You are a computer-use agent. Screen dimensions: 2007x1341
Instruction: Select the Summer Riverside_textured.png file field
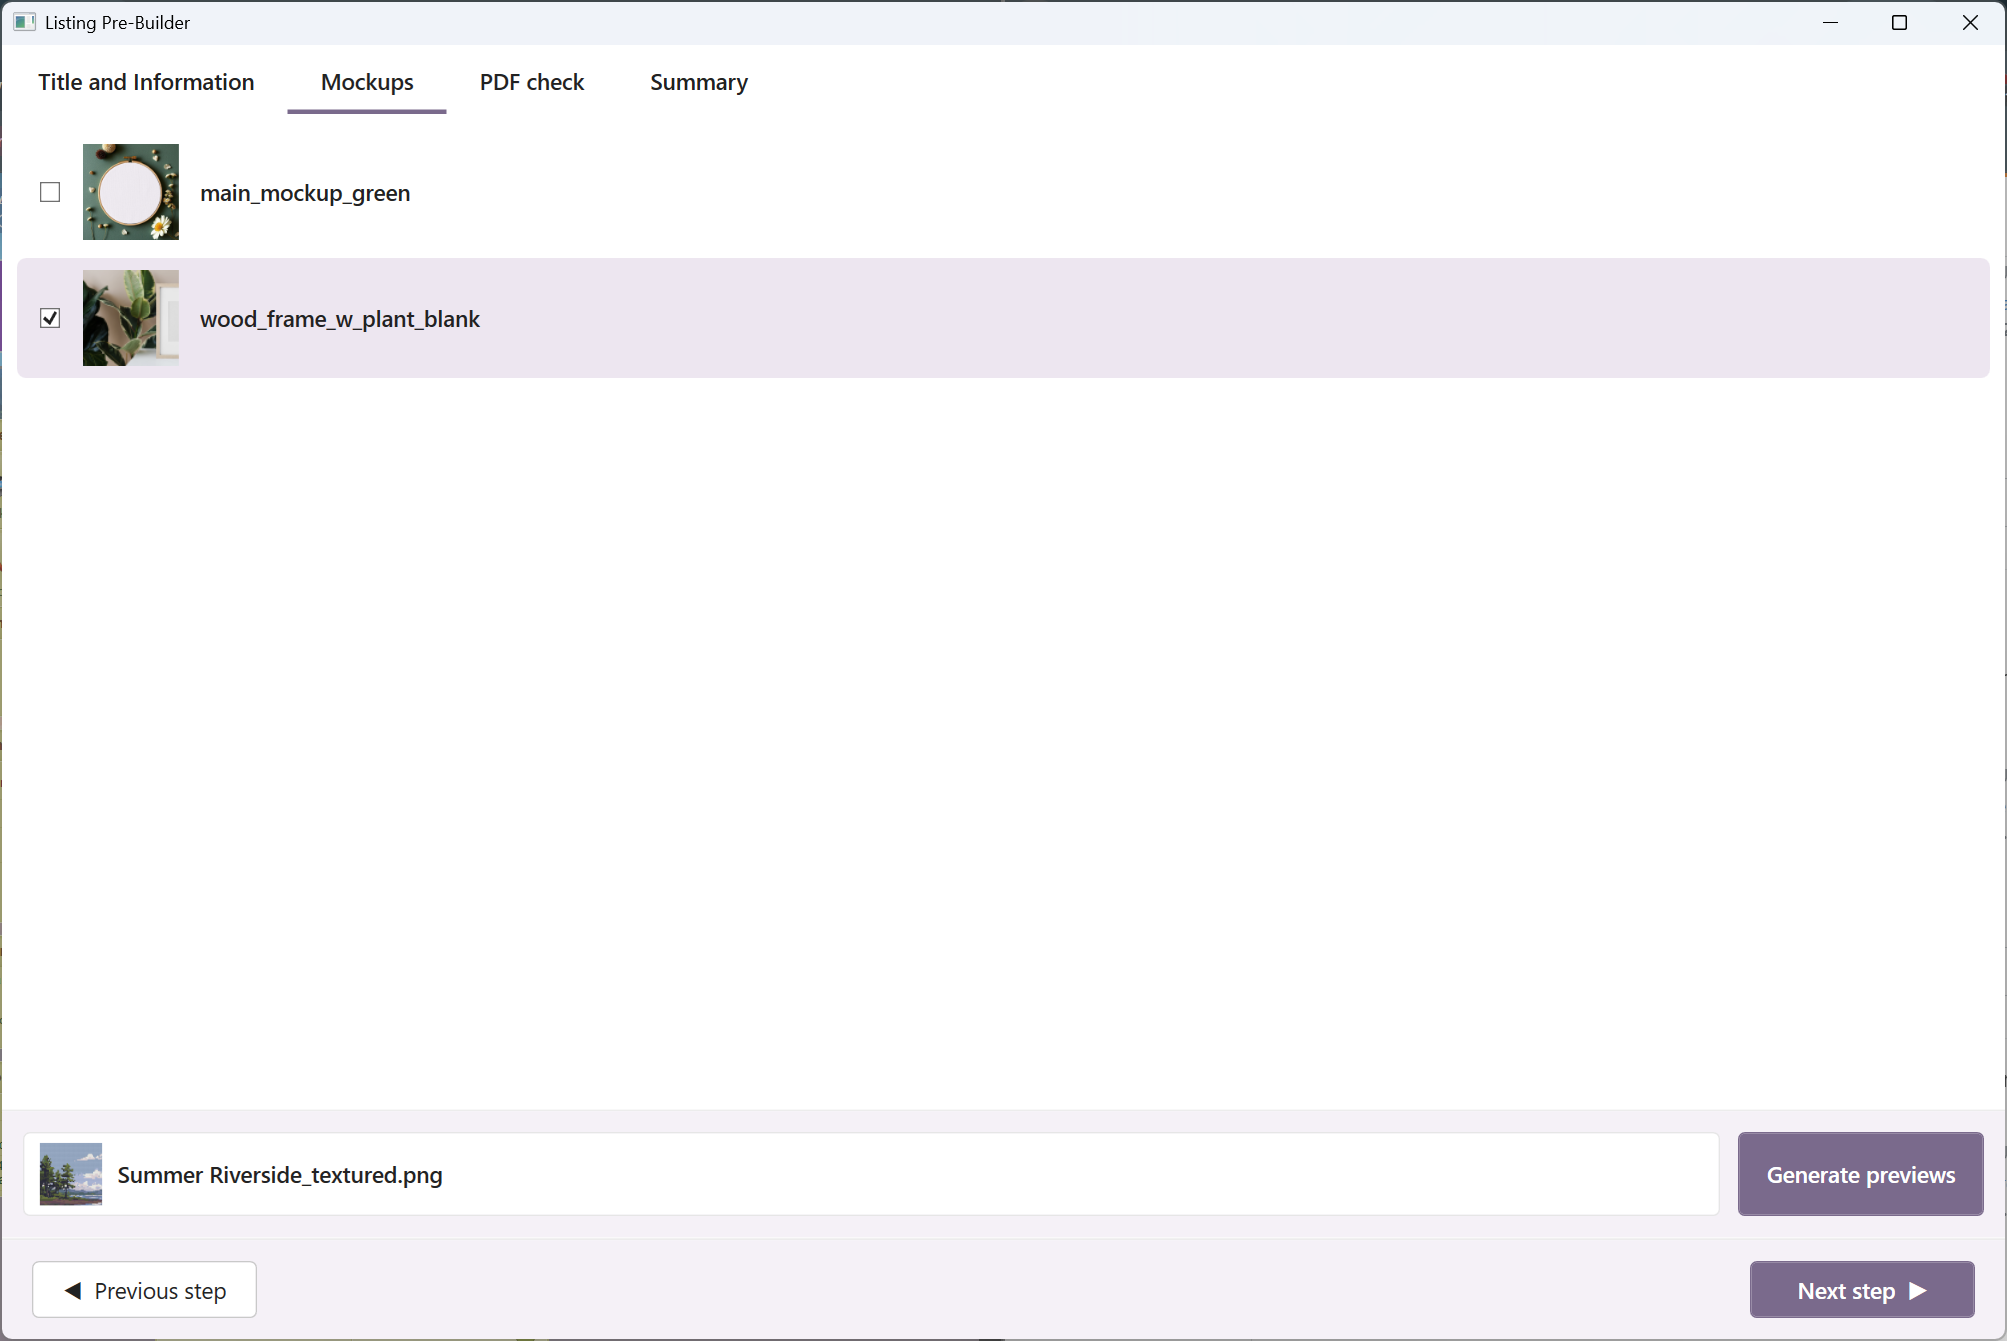(871, 1174)
